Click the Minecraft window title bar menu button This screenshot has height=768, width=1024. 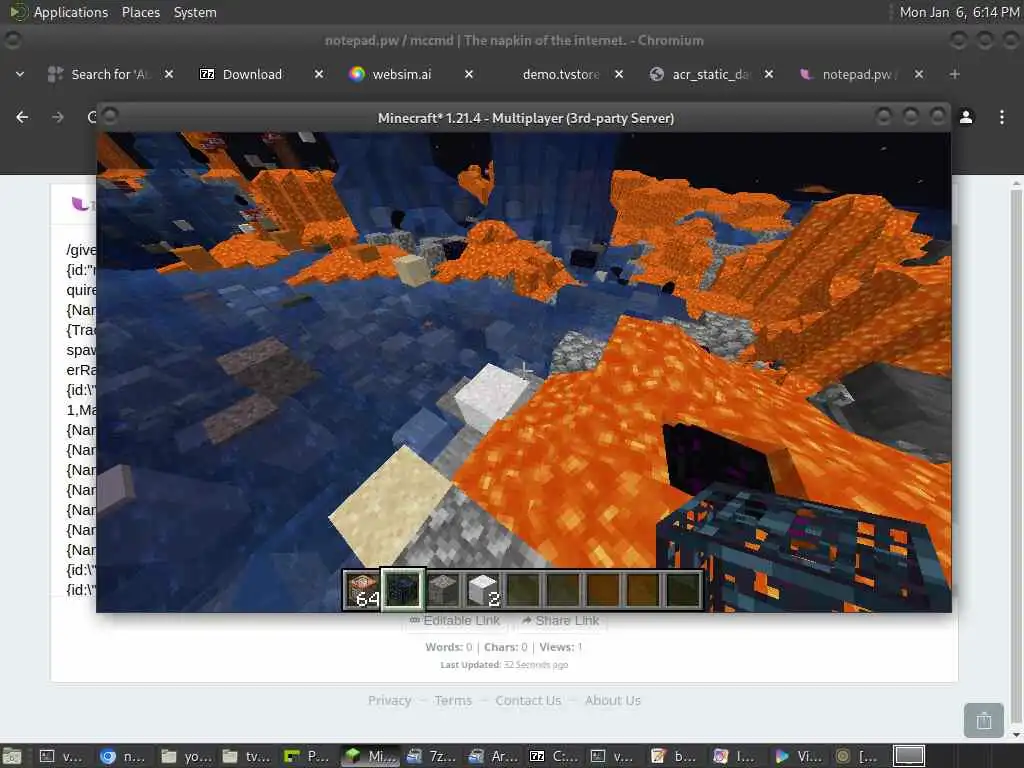tap(110, 117)
